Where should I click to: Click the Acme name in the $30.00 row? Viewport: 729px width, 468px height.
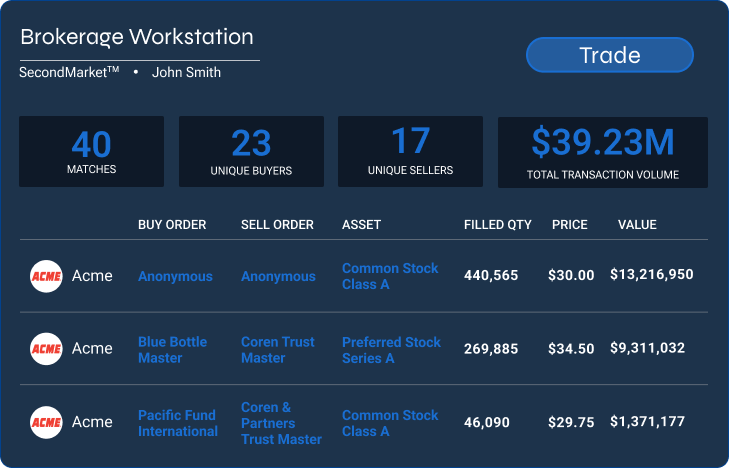click(92, 276)
